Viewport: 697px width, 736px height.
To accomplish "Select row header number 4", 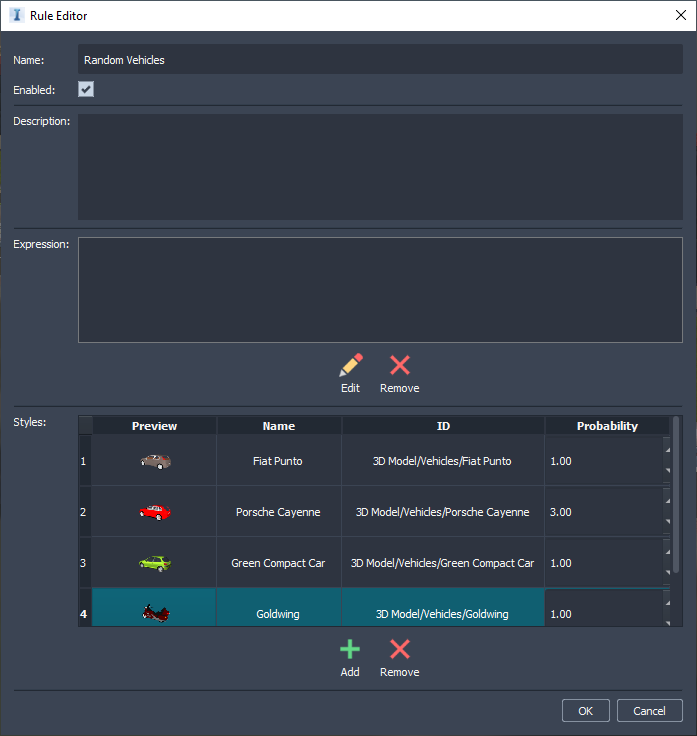I will tap(84, 607).
